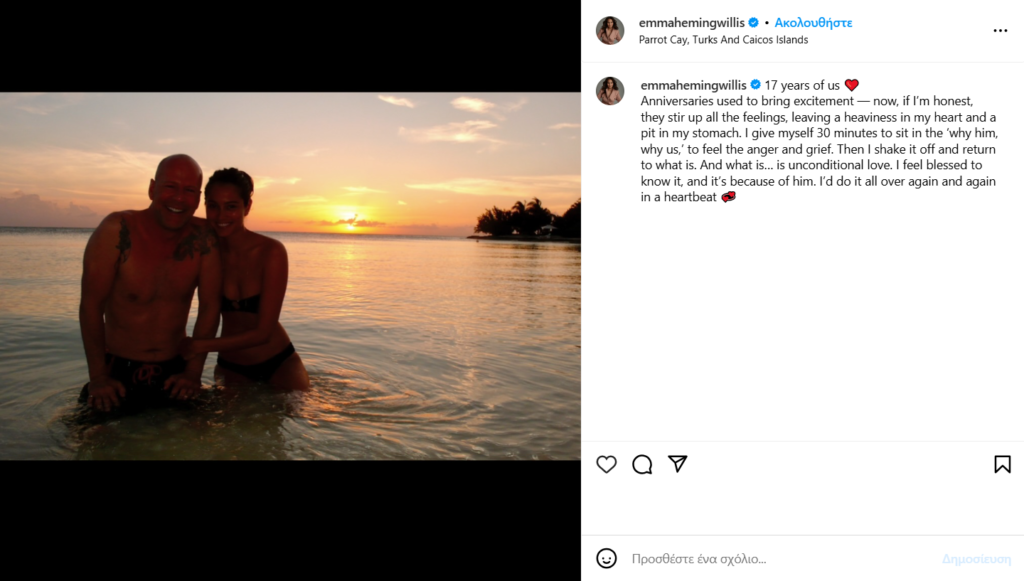Screen dimensions: 1024x581
Task: Click the emmahemingwillis username in the caption
Action: coord(693,85)
